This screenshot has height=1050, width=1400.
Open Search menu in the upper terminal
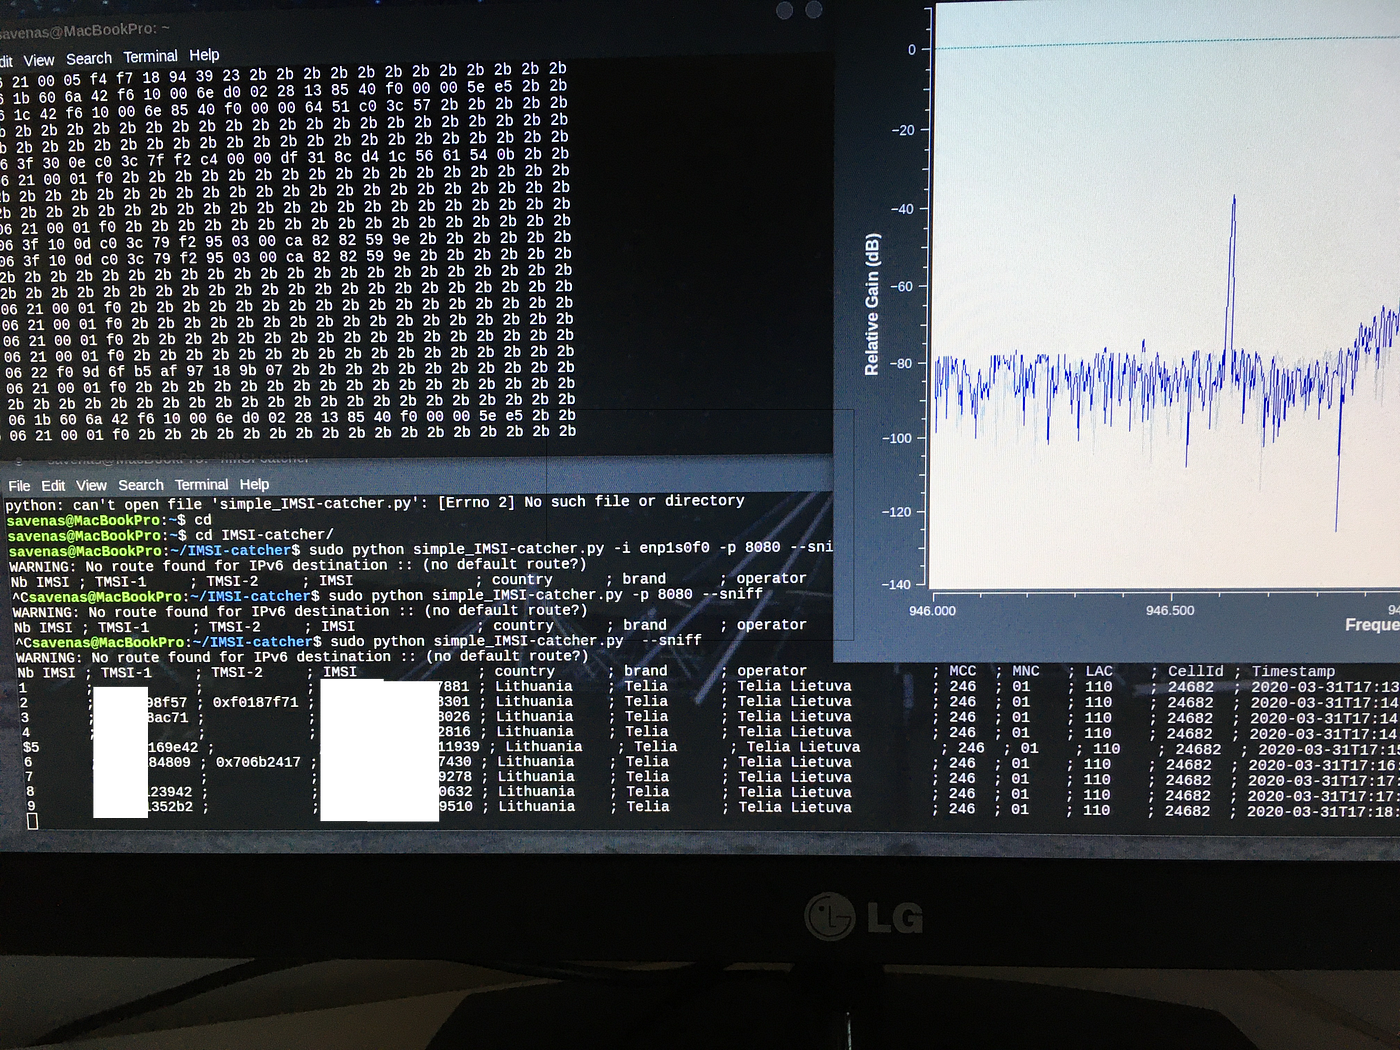[x=89, y=59]
